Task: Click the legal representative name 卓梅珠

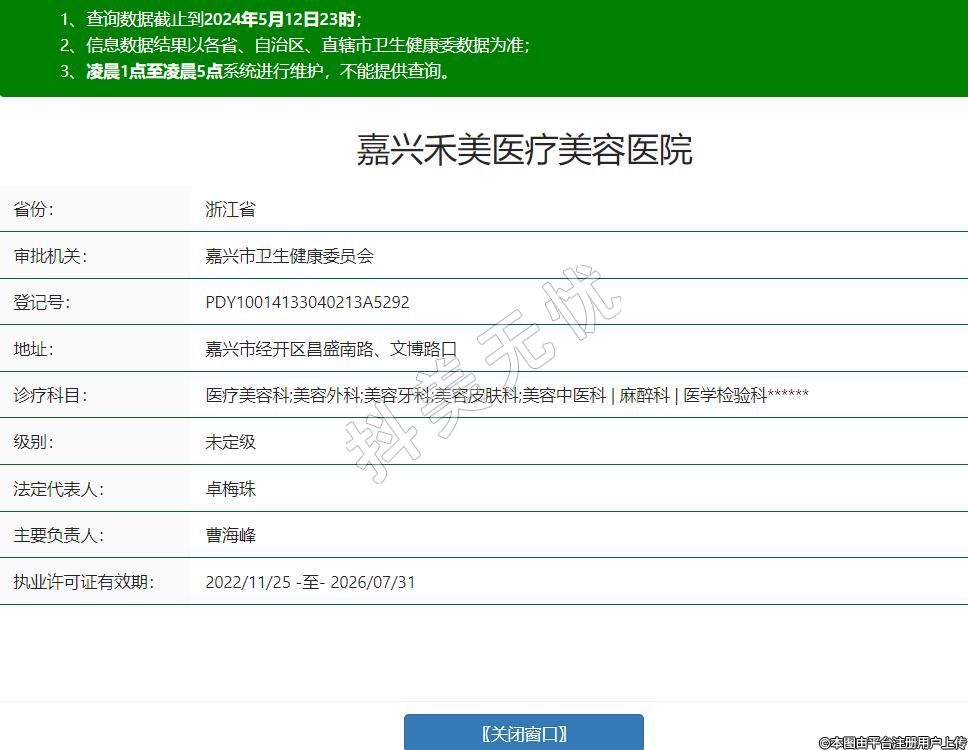Action: pos(230,489)
